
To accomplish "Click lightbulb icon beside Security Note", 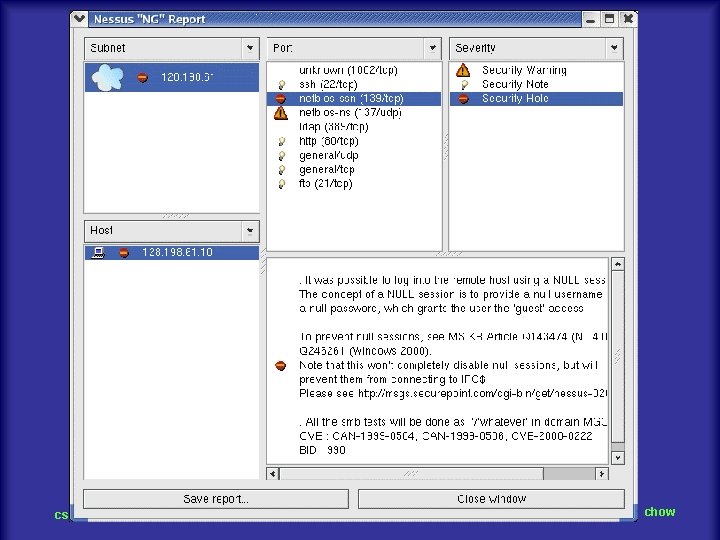I will point(464,84).
